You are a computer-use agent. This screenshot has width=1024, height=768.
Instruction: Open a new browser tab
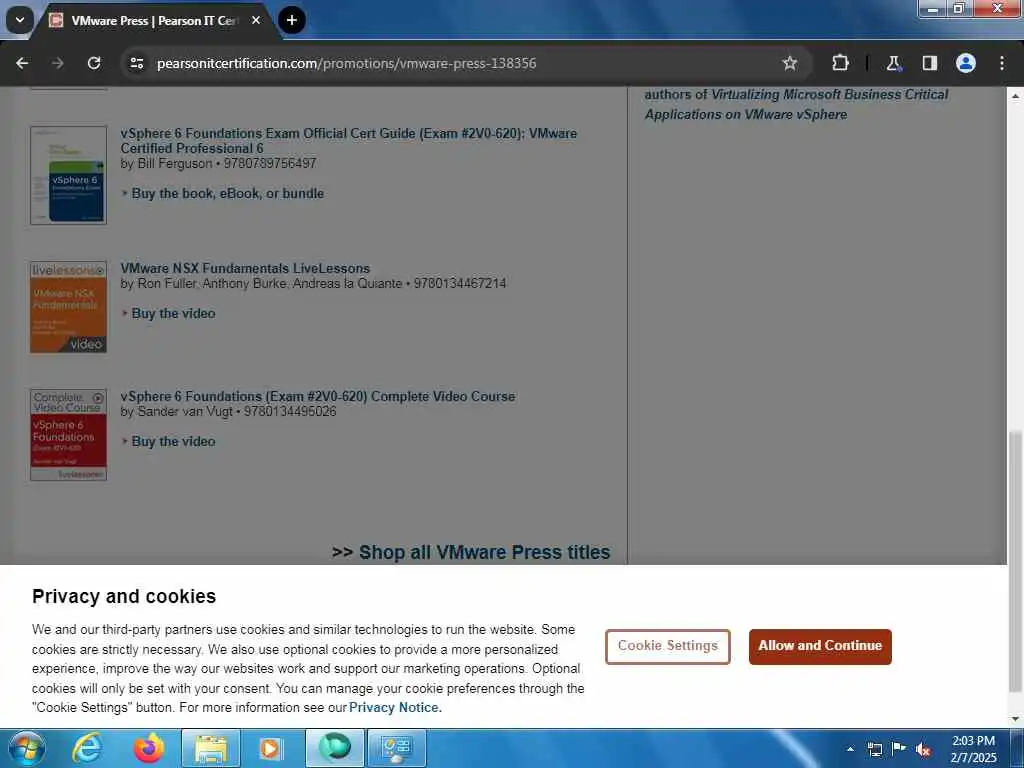(x=292, y=20)
